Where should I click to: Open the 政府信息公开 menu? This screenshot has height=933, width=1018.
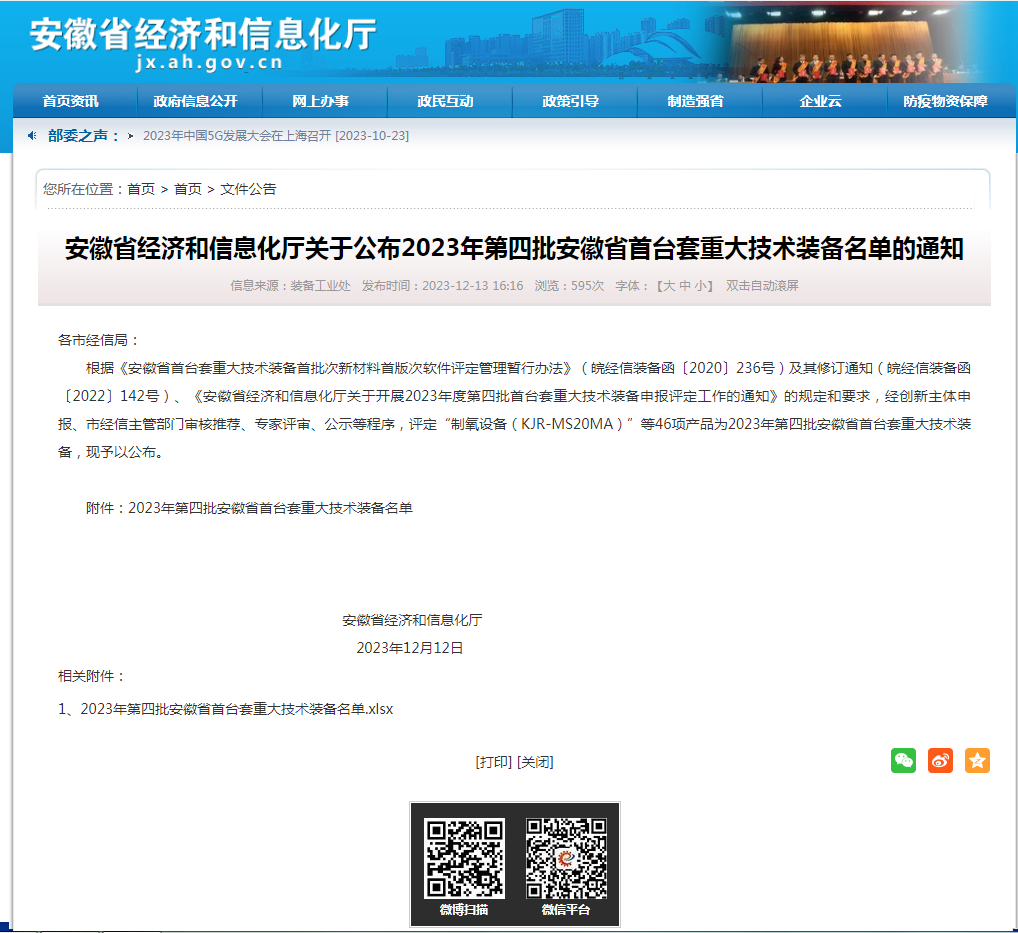coord(195,101)
